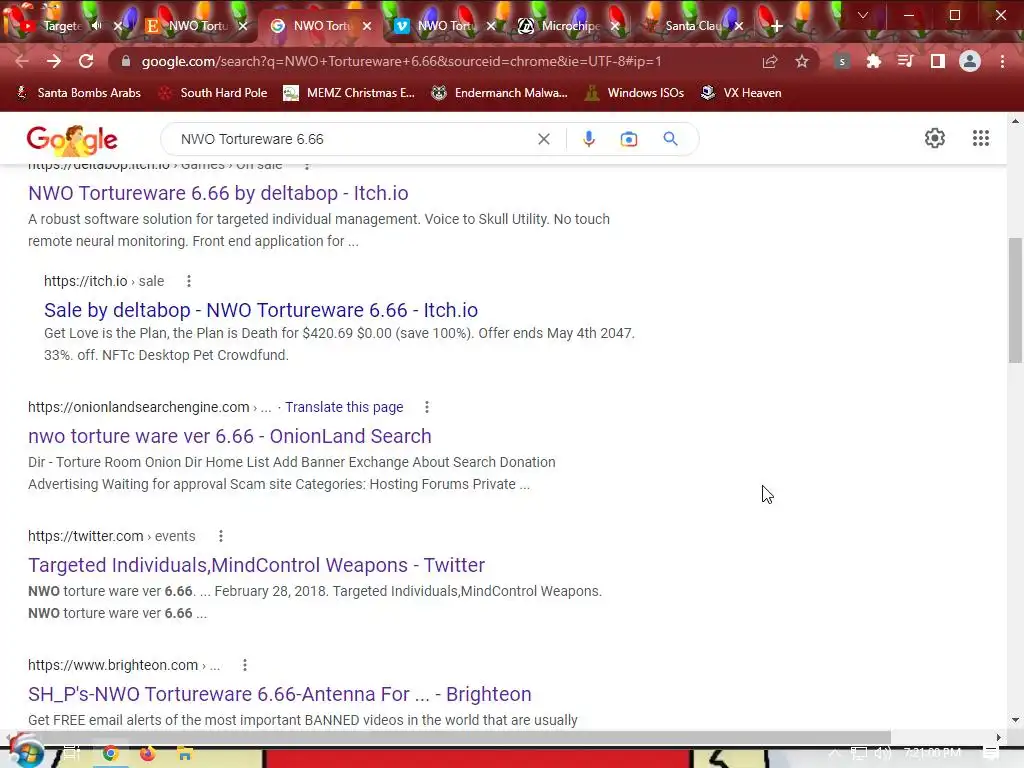Open Chrome from the taskbar

tap(110, 754)
